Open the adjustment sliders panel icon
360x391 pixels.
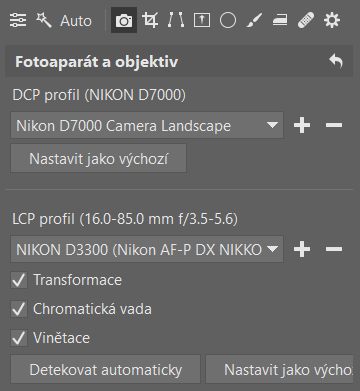coord(18,20)
